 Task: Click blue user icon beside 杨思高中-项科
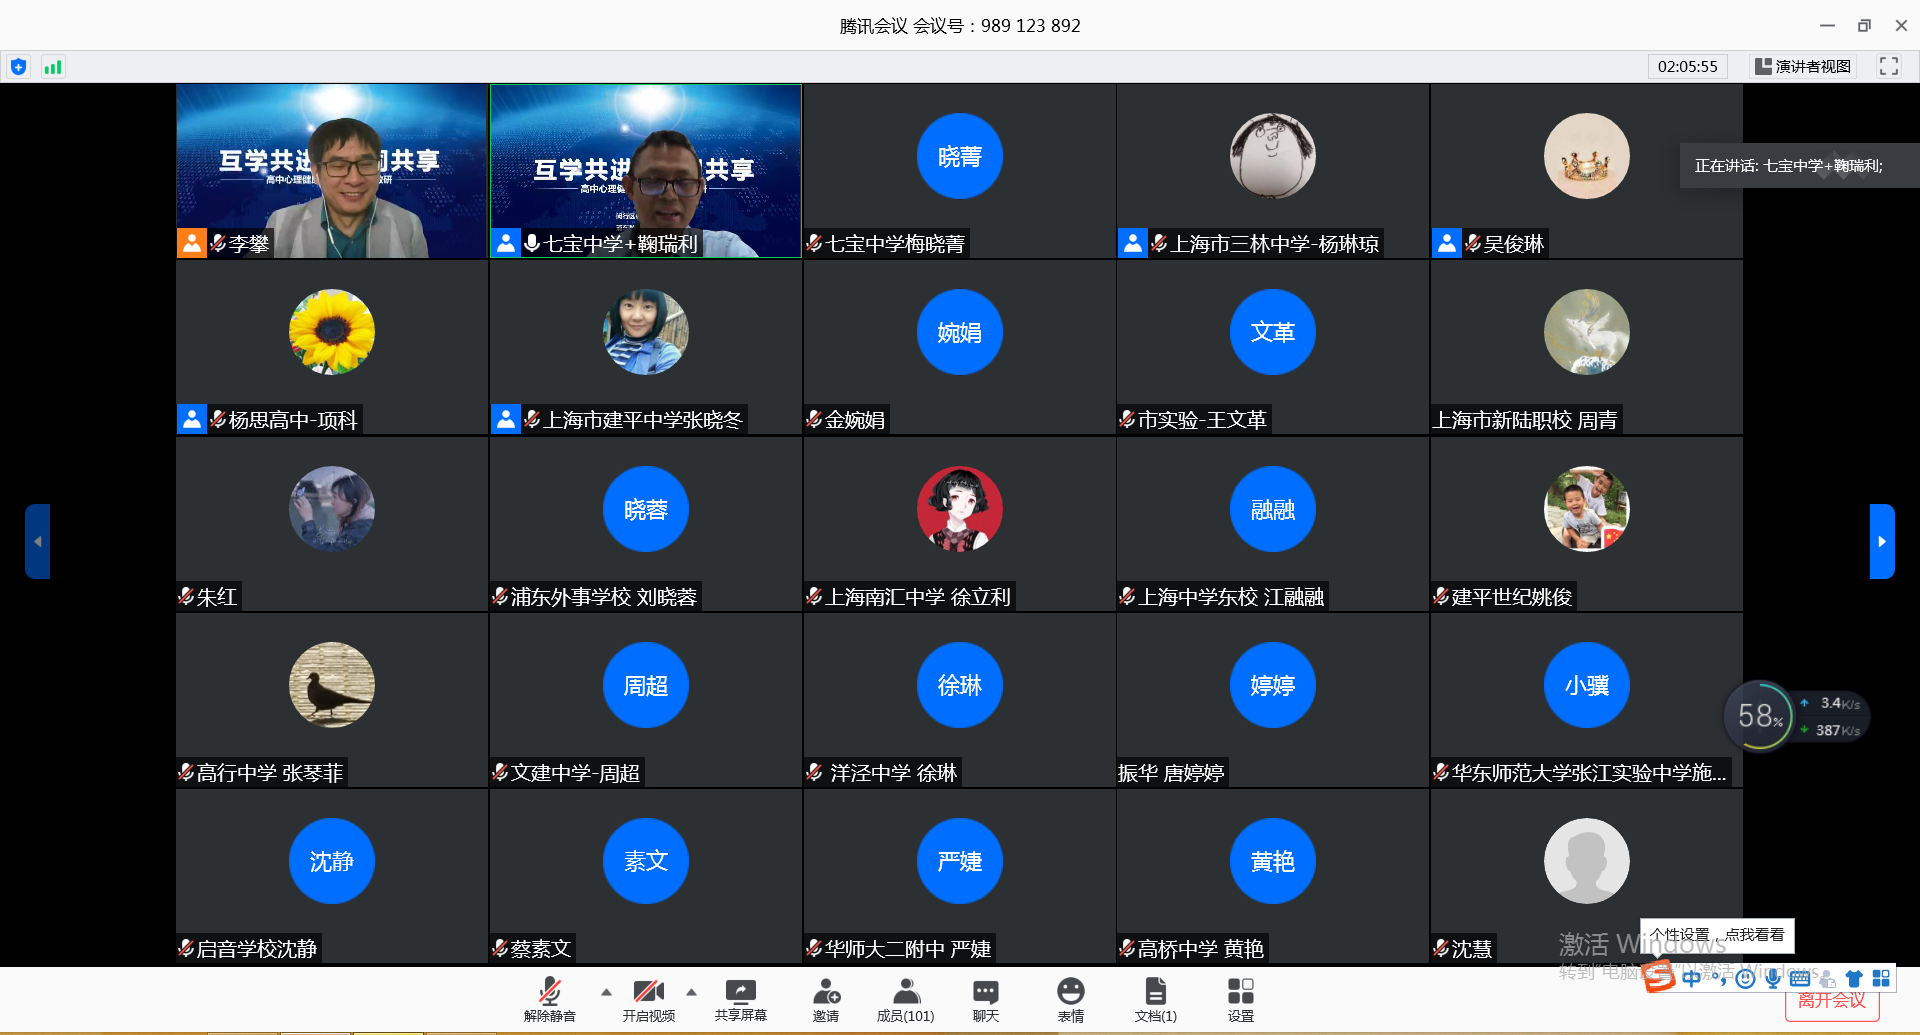click(192, 419)
